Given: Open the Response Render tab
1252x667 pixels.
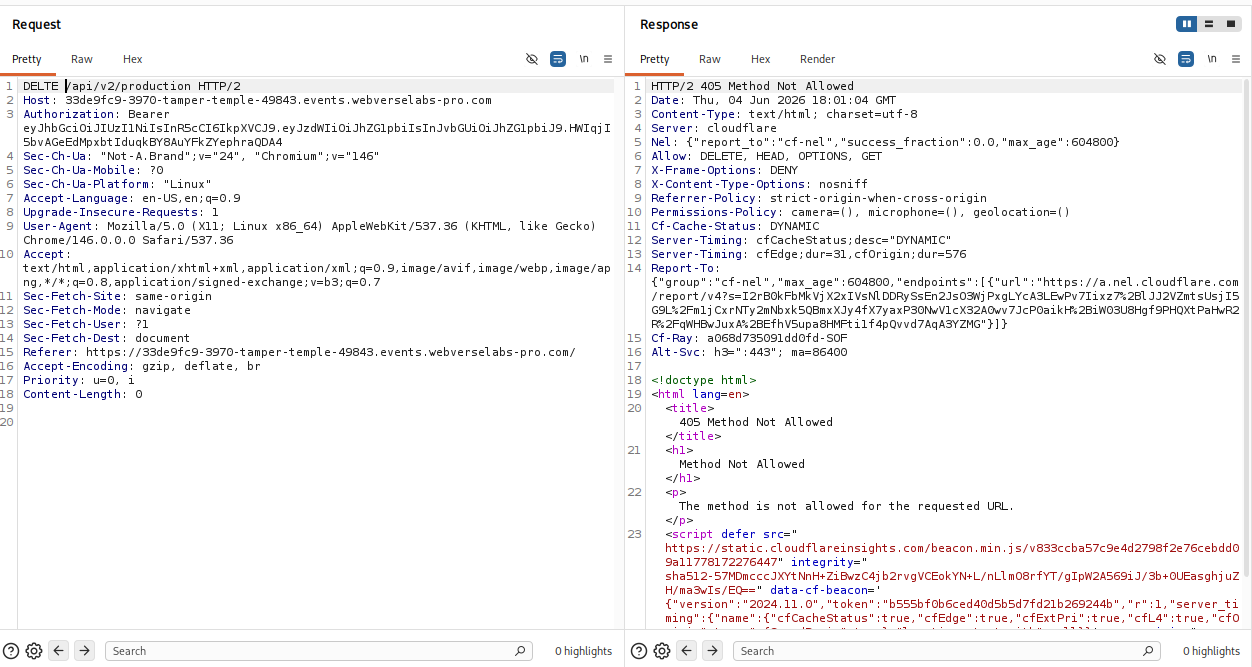Looking at the screenshot, I should [817, 59].
